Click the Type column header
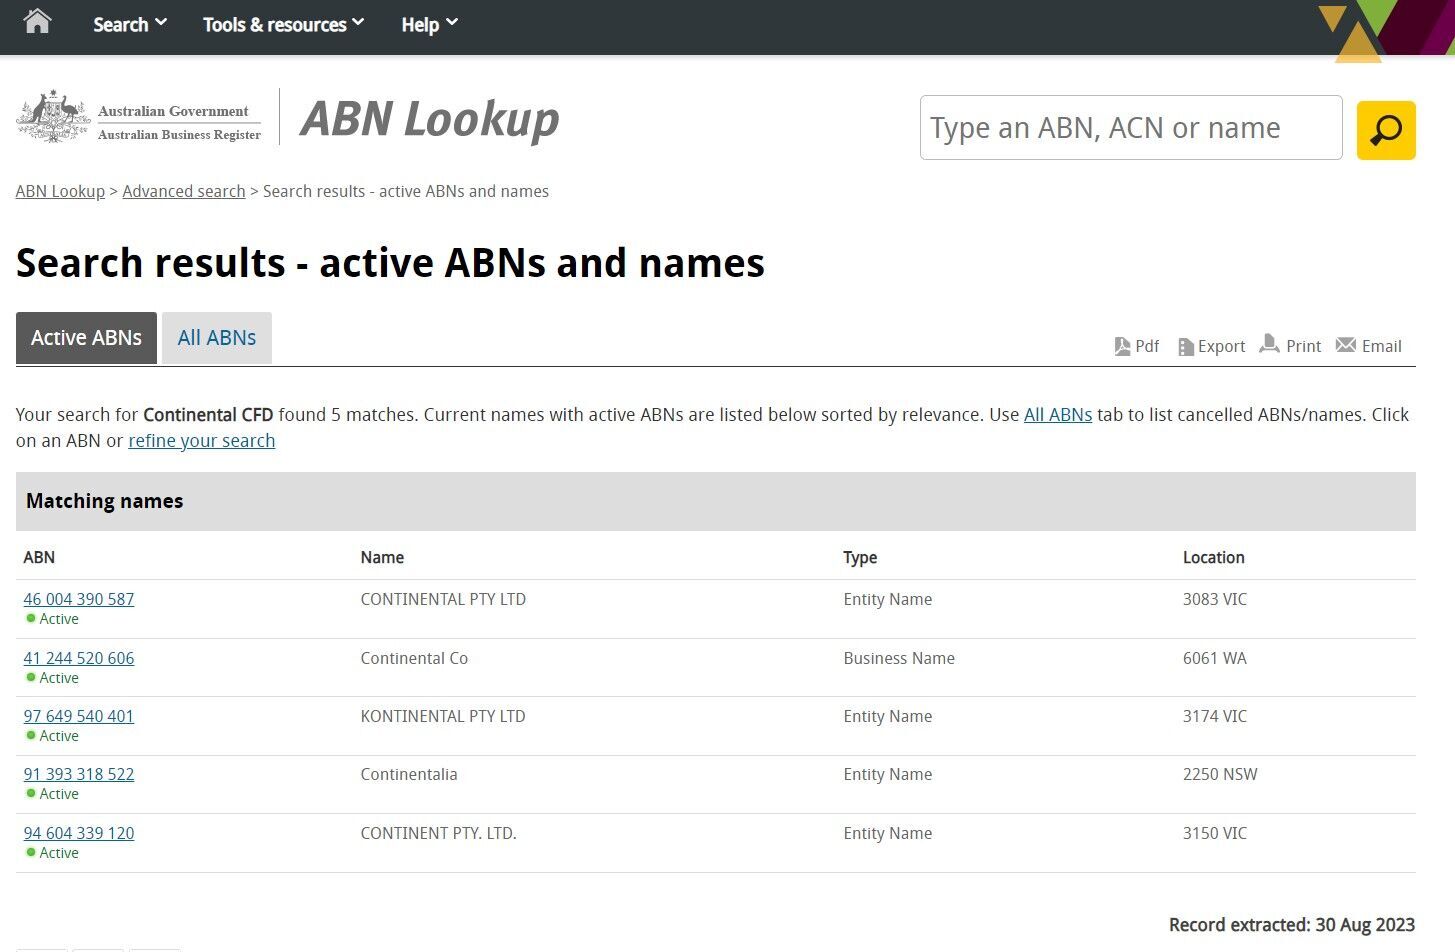This screenshot has height=952, width=1455. pyautogui.click(x=860, y=557)
